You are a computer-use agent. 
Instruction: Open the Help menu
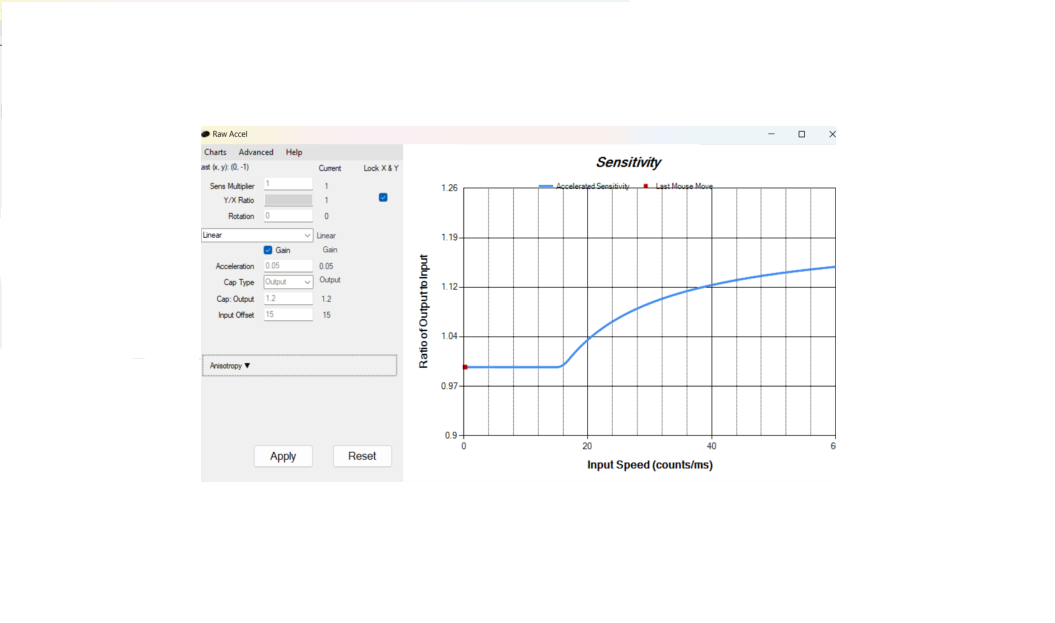click(293, 152)
